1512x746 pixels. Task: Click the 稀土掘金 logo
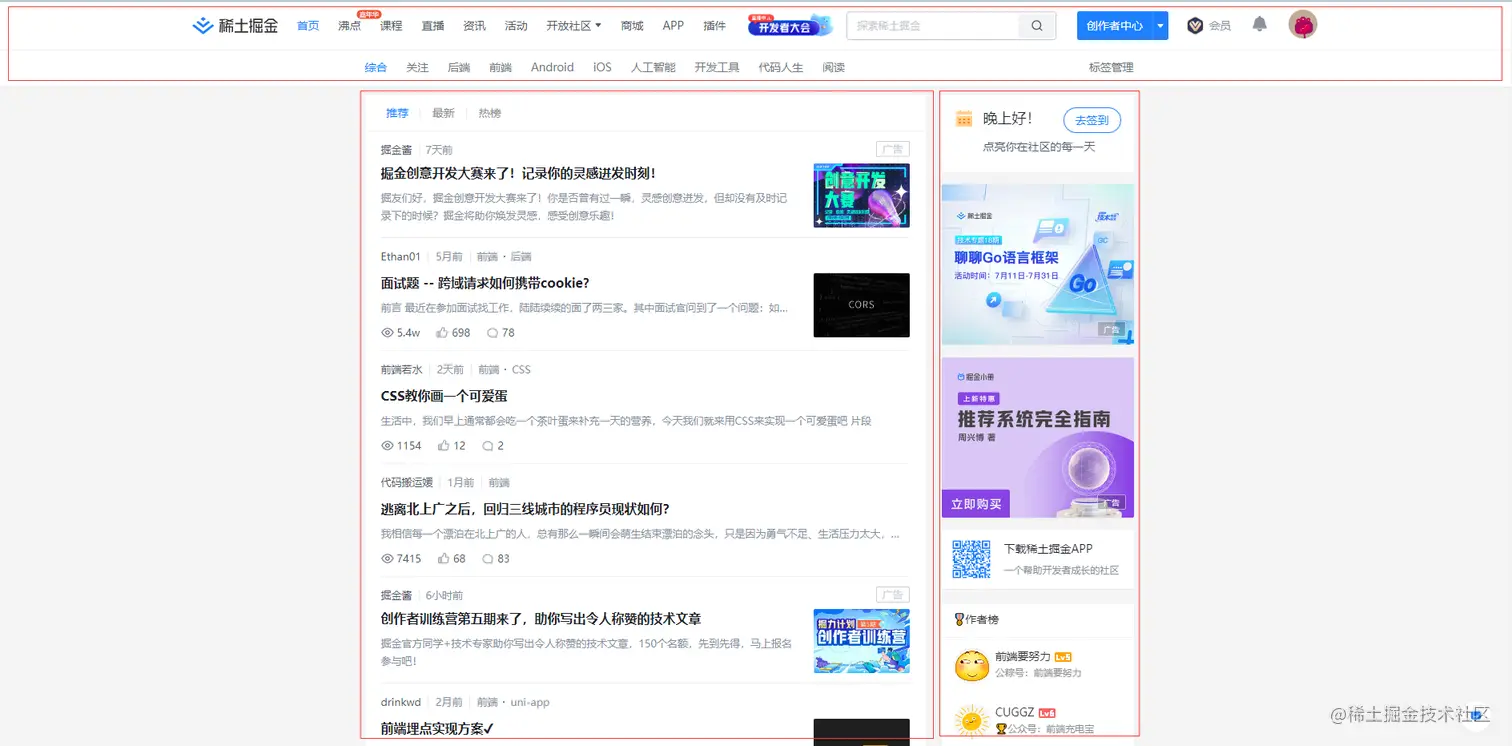tap(234, 25)
